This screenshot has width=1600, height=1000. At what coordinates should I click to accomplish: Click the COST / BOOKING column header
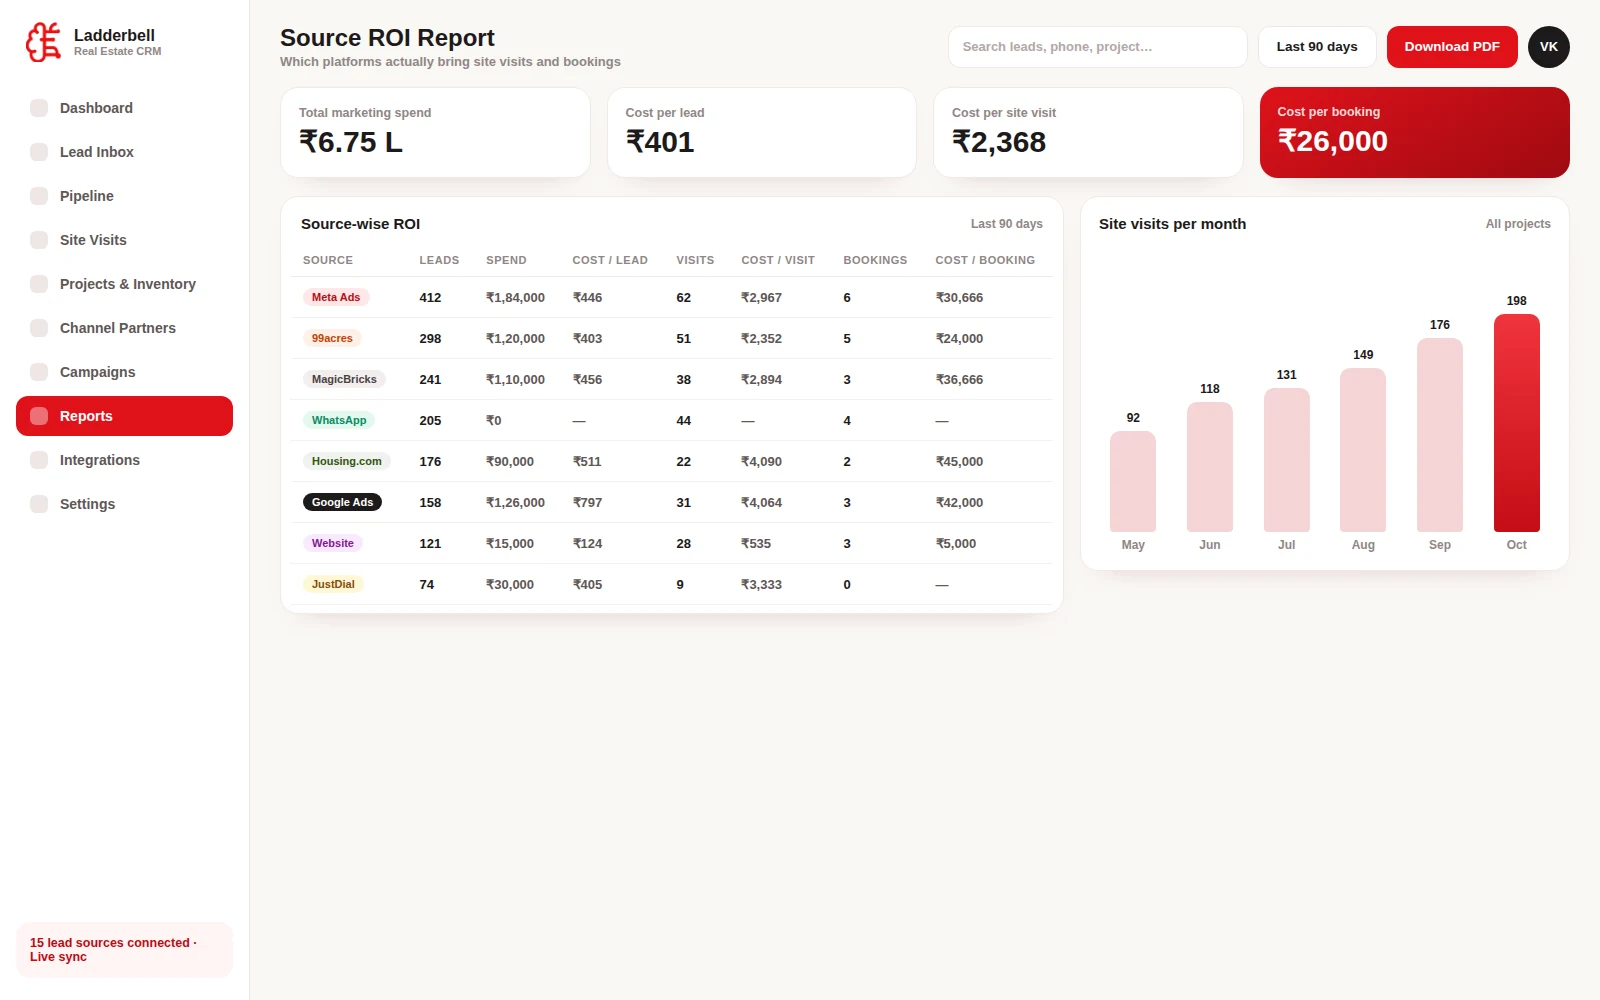[x=985, y=260]
